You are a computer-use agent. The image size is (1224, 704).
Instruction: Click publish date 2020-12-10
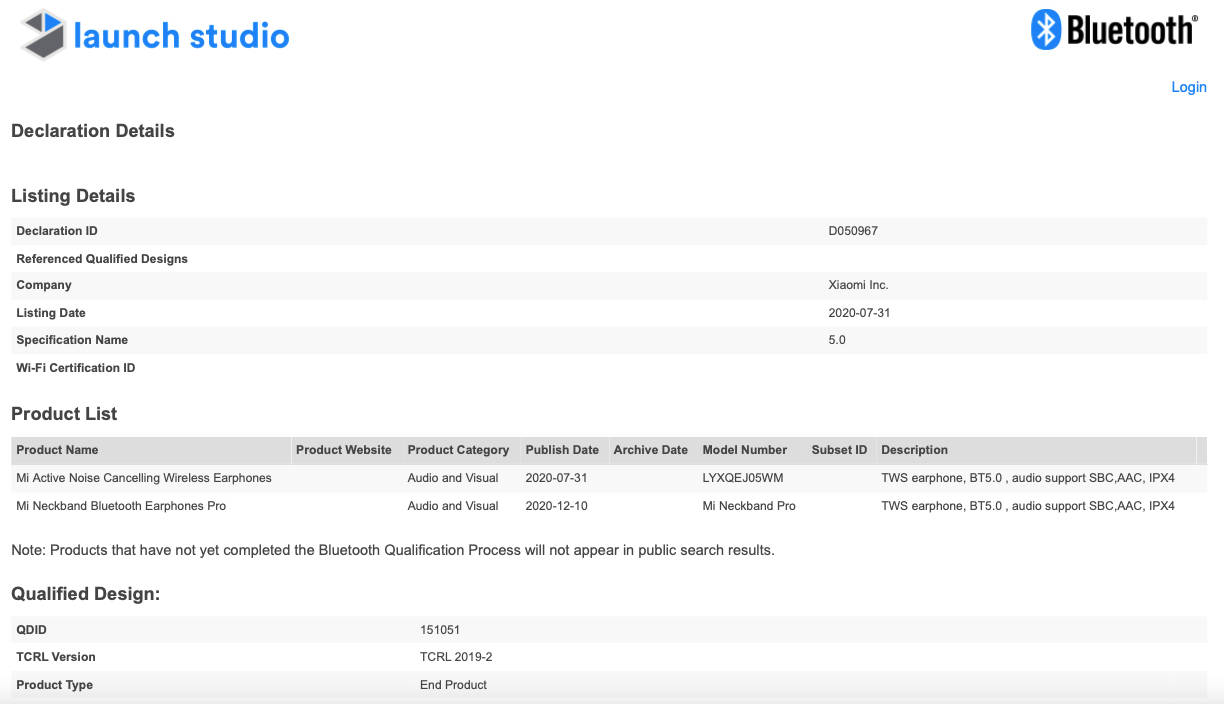[x=556, y=506]
